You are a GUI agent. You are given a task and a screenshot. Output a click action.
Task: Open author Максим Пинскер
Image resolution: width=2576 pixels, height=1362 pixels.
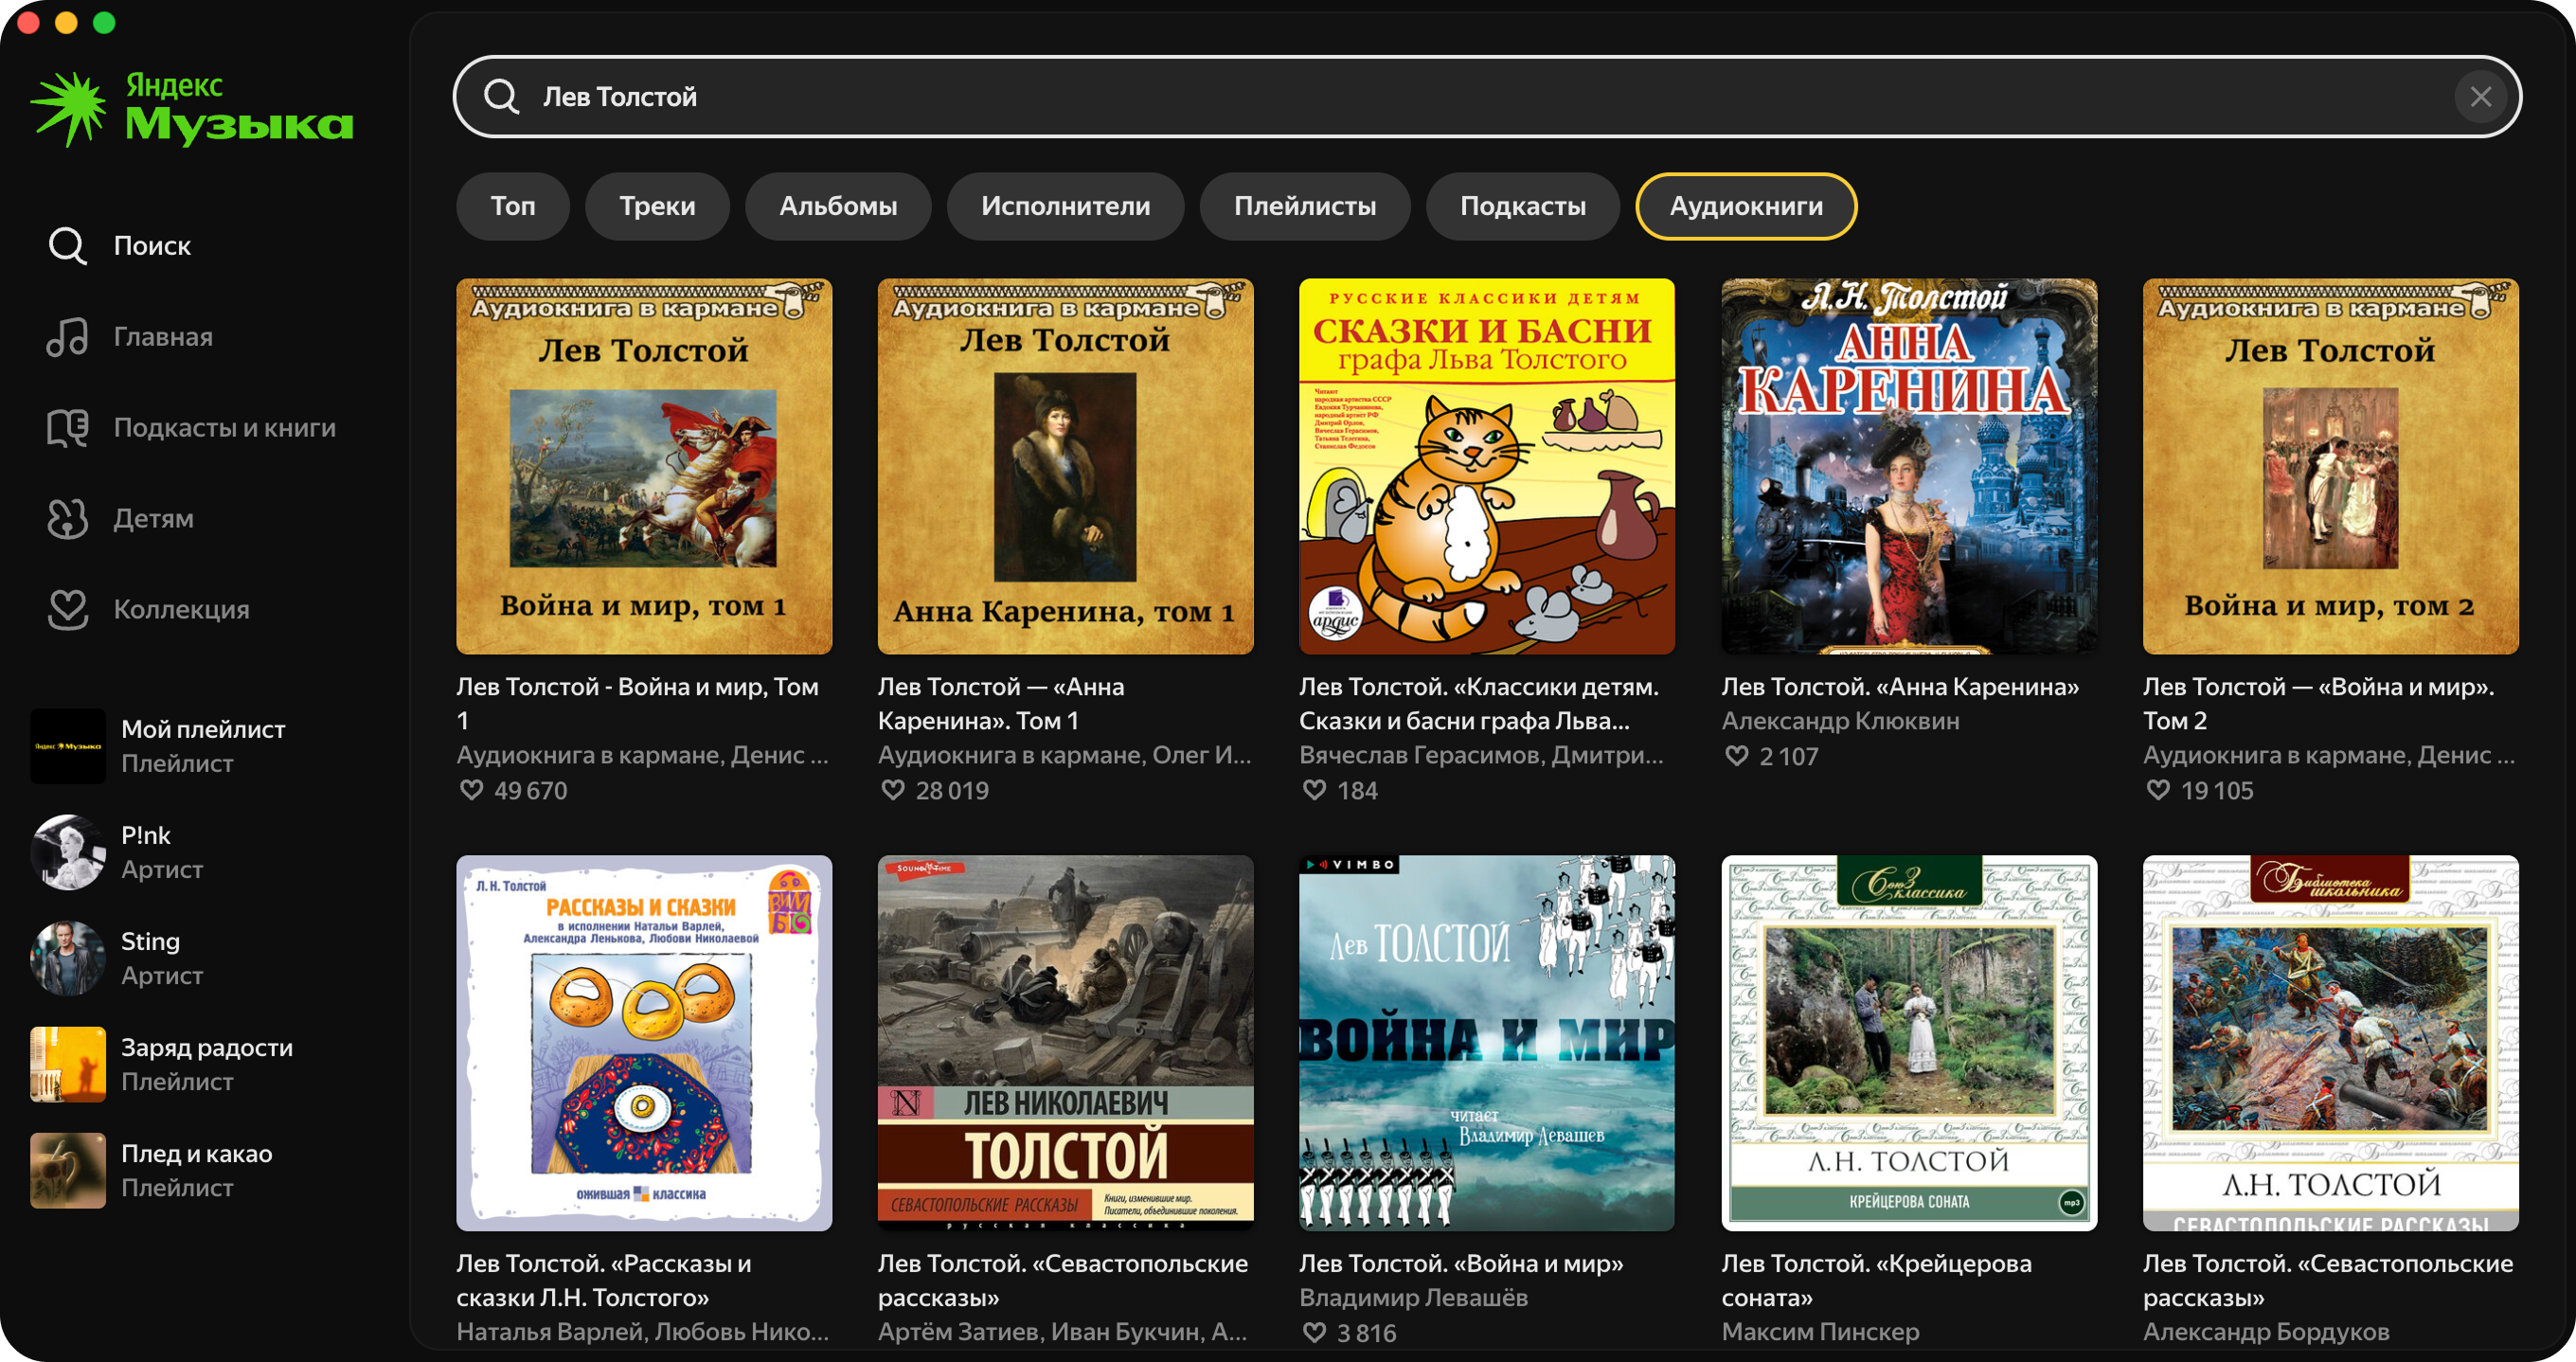point(1820,1332)
